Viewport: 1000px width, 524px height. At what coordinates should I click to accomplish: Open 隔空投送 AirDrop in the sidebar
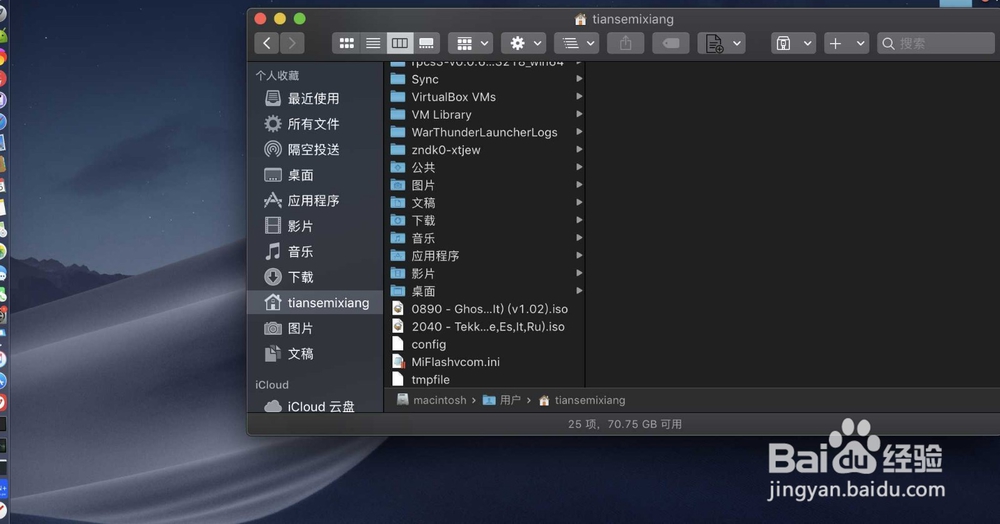(x=315, y=149)
